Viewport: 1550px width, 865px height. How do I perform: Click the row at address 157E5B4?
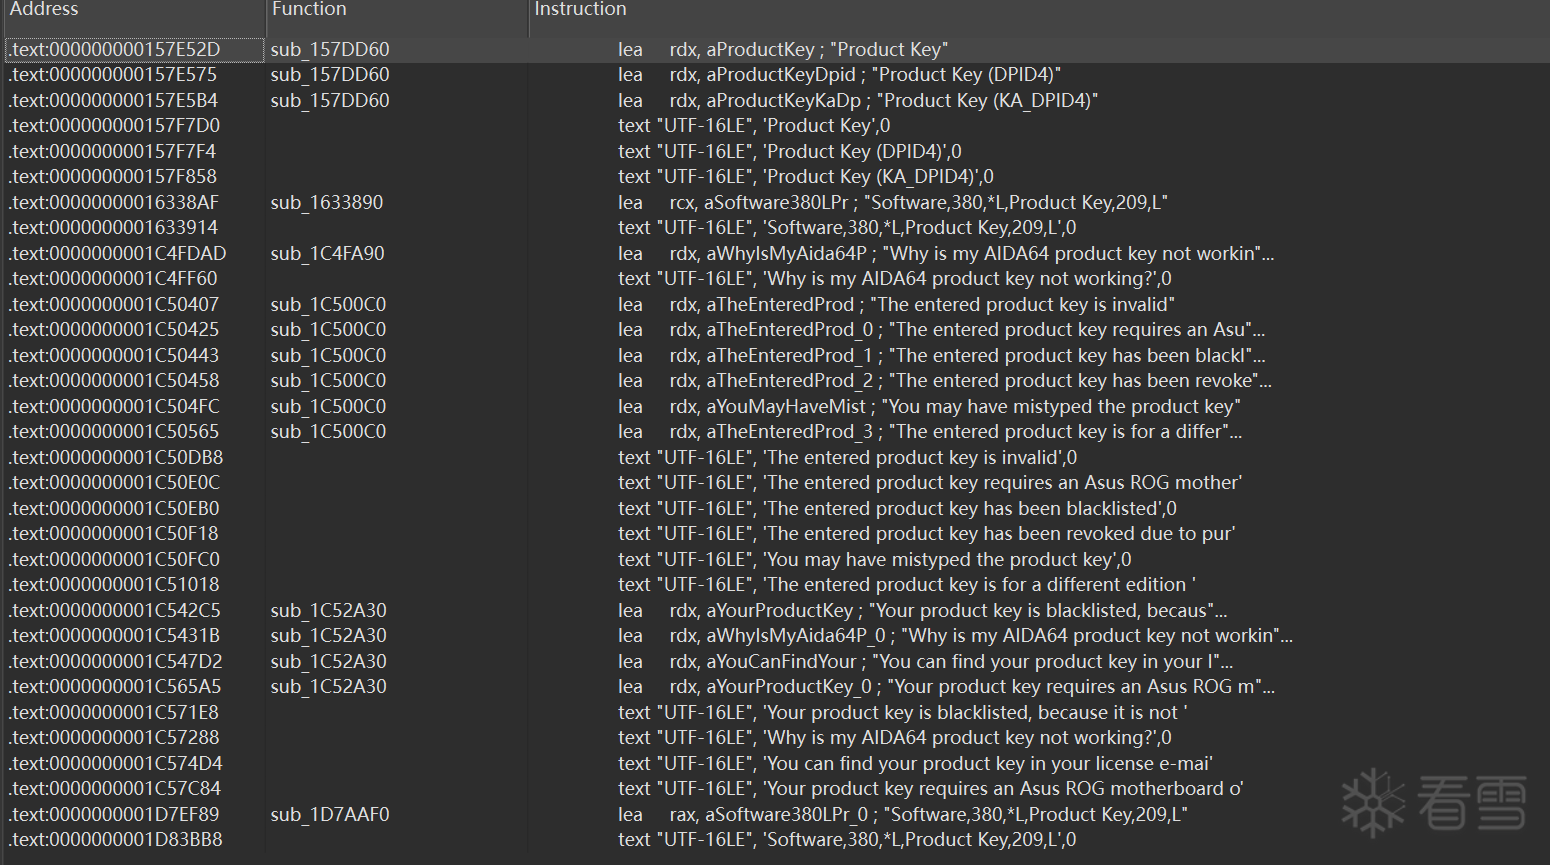pos(113,100)
